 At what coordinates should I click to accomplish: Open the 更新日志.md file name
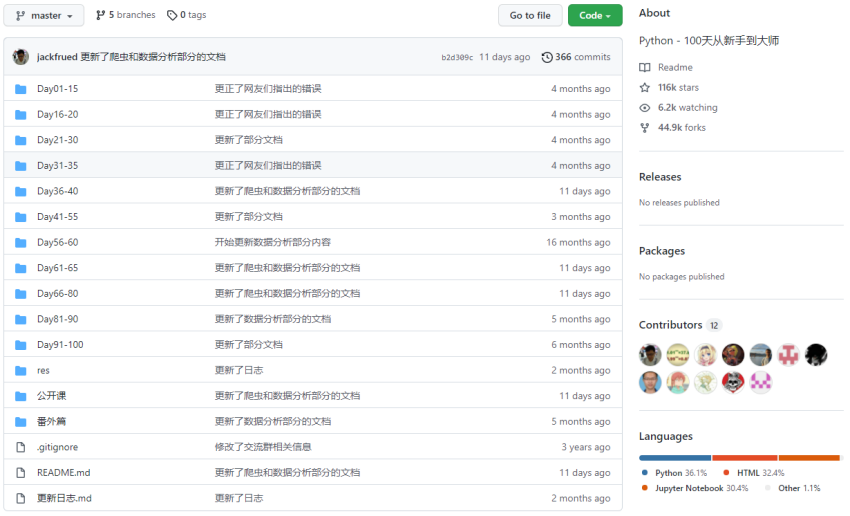[x=64, y=498]
